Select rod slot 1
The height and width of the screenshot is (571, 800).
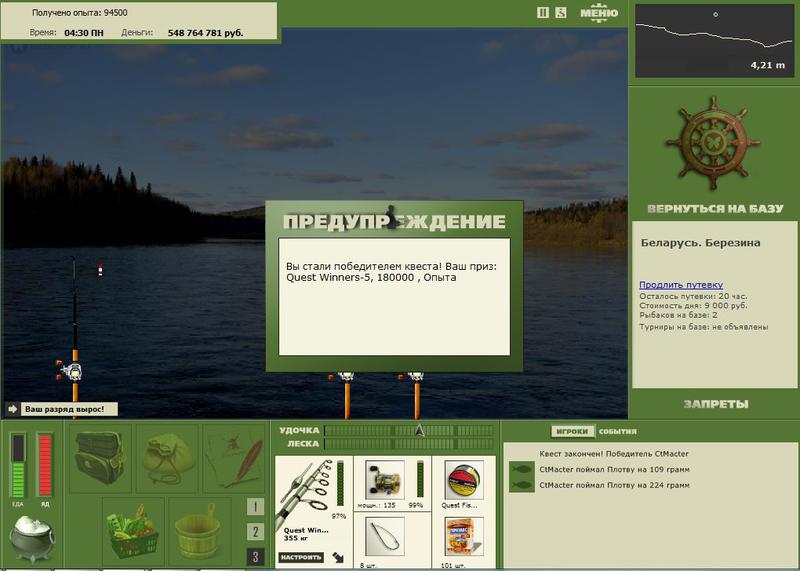click(255, 507)
